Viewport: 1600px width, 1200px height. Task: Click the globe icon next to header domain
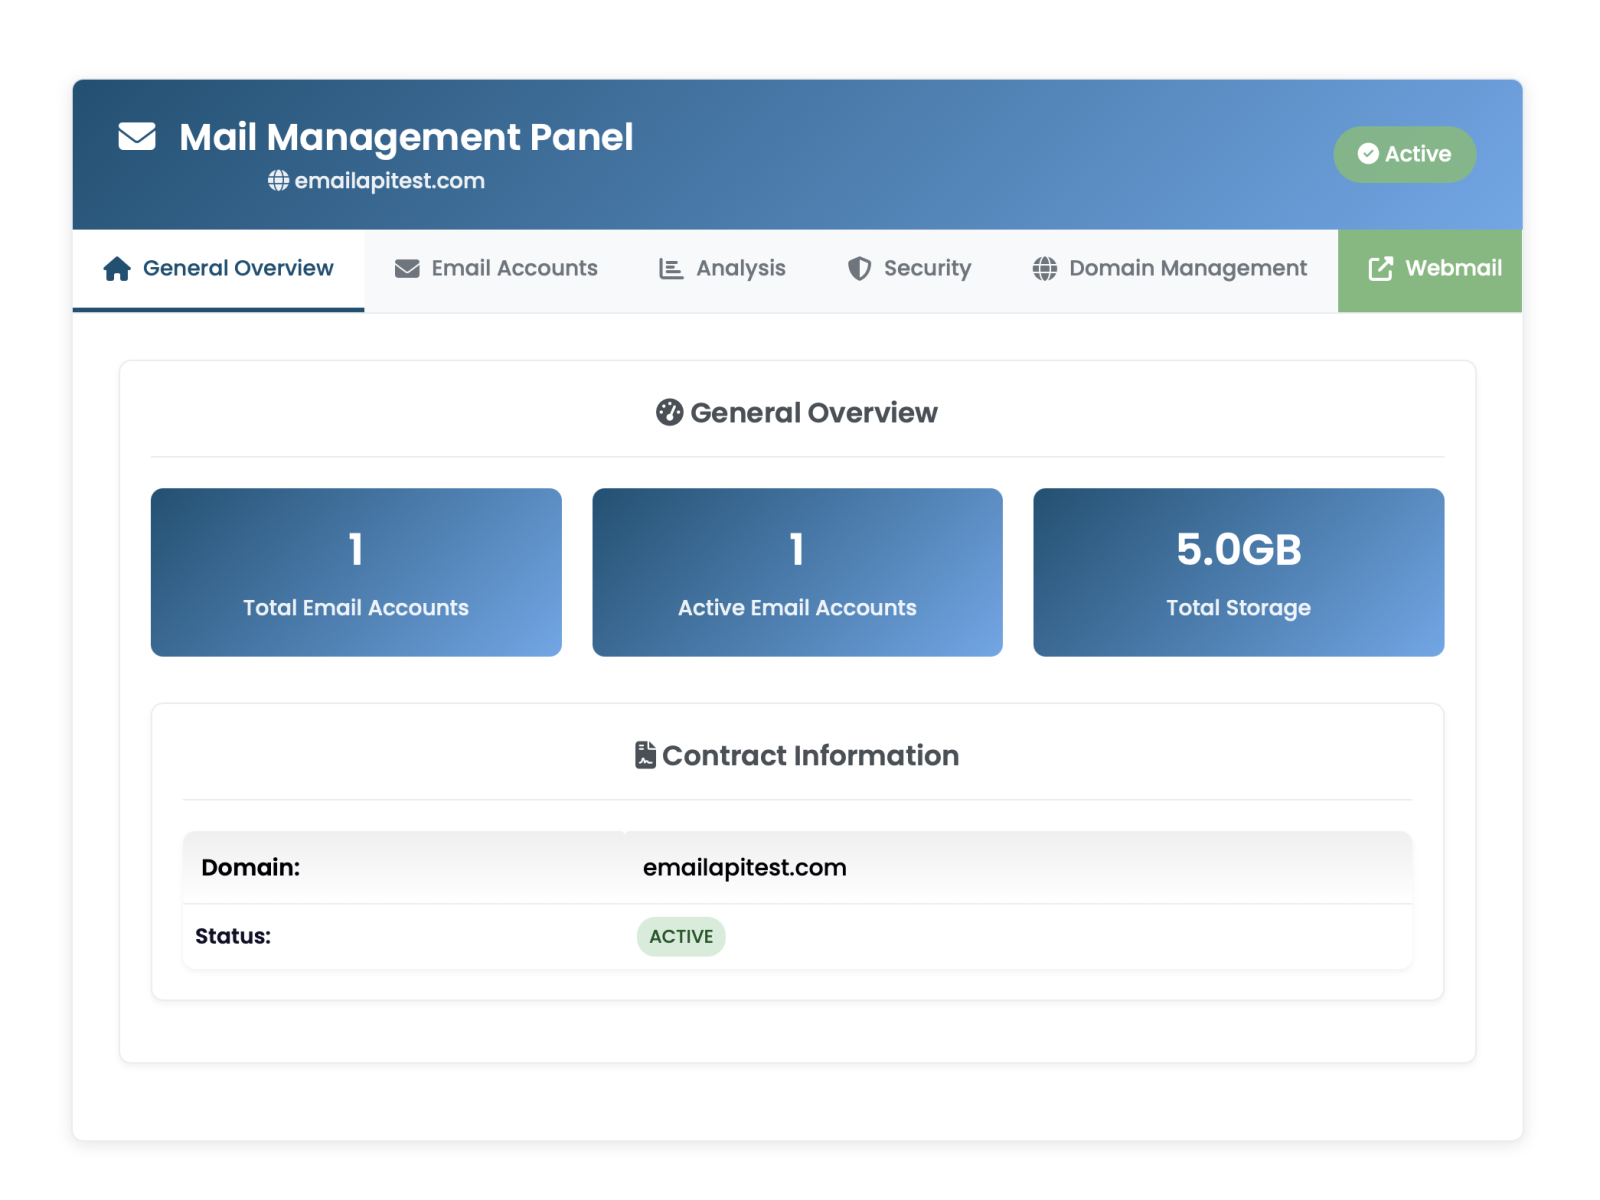[x=278, y=180]
